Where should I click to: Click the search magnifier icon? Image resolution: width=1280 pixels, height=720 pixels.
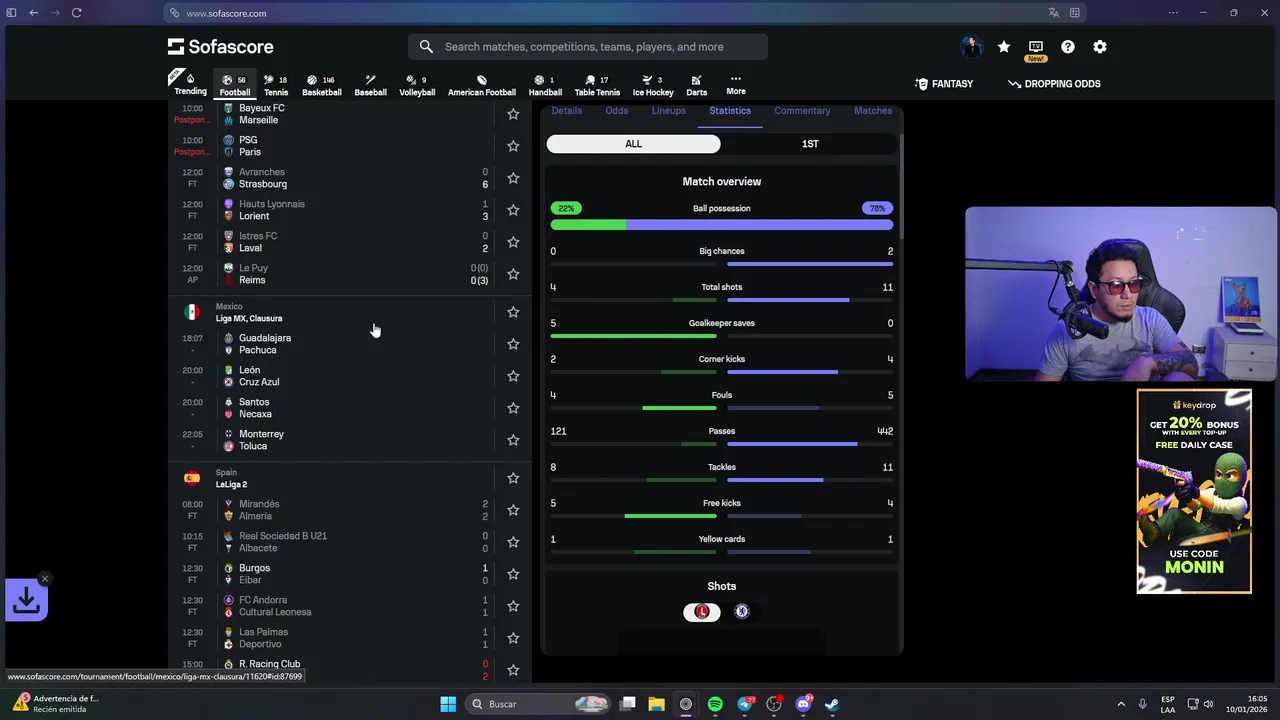[x=426, y=47]
